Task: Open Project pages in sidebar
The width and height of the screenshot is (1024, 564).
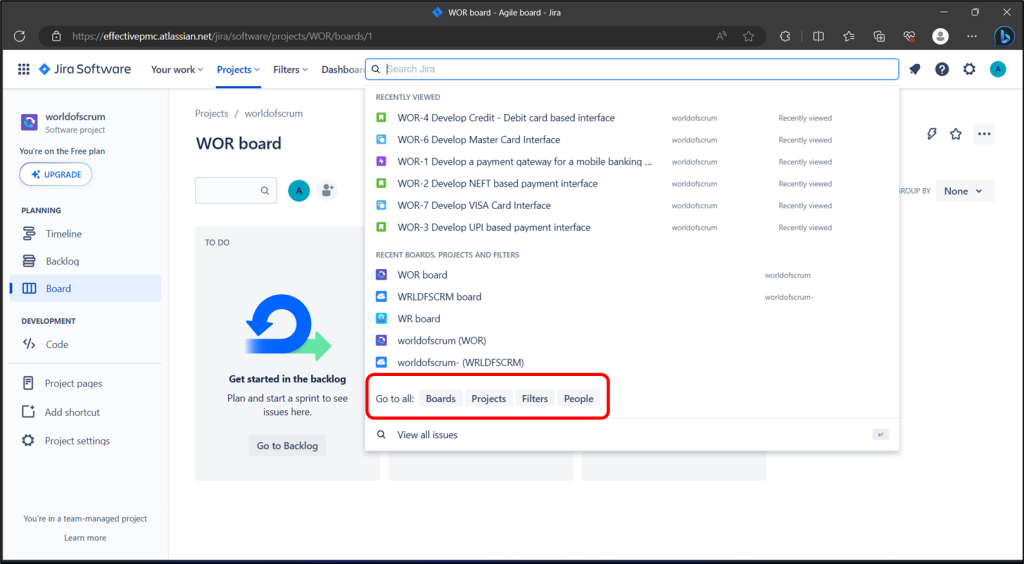Action: pos(85,383)
